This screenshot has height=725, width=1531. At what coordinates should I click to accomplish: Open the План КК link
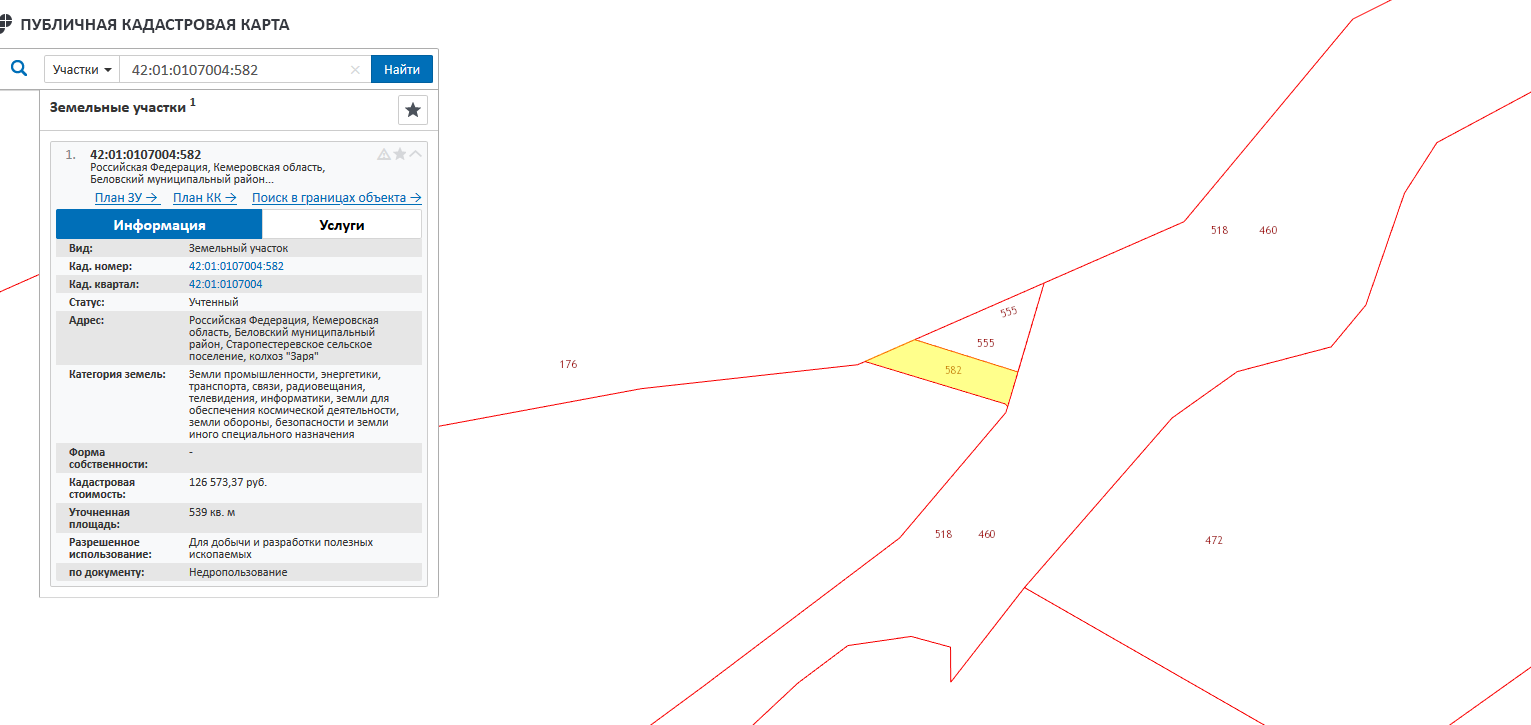click(205, 198)
